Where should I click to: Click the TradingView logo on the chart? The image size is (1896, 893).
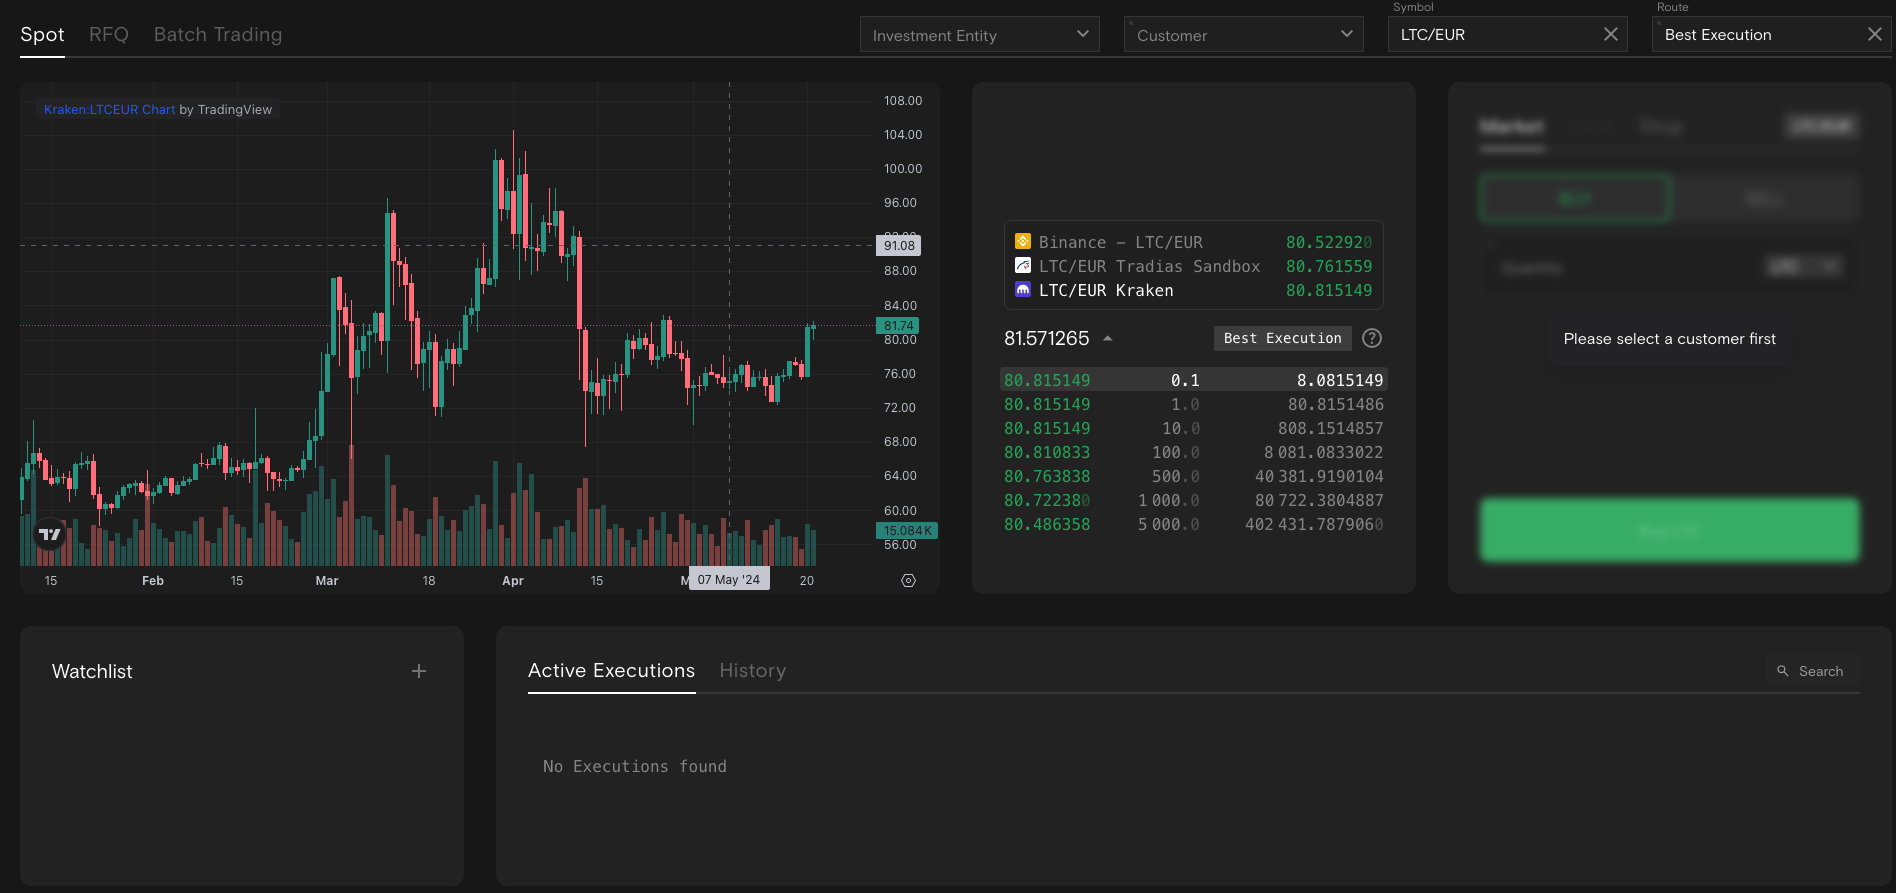(x=49, y=534)
